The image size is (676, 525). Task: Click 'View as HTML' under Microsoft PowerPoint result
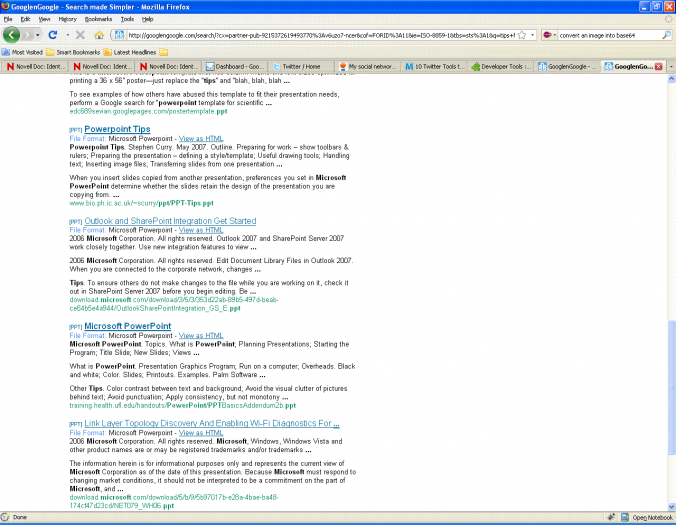[201, 335]
